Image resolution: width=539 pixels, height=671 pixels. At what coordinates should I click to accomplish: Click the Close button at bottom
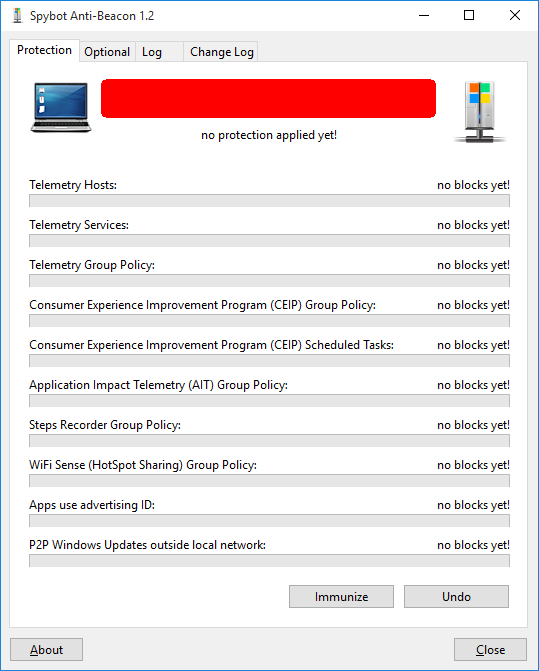point(490,650)
